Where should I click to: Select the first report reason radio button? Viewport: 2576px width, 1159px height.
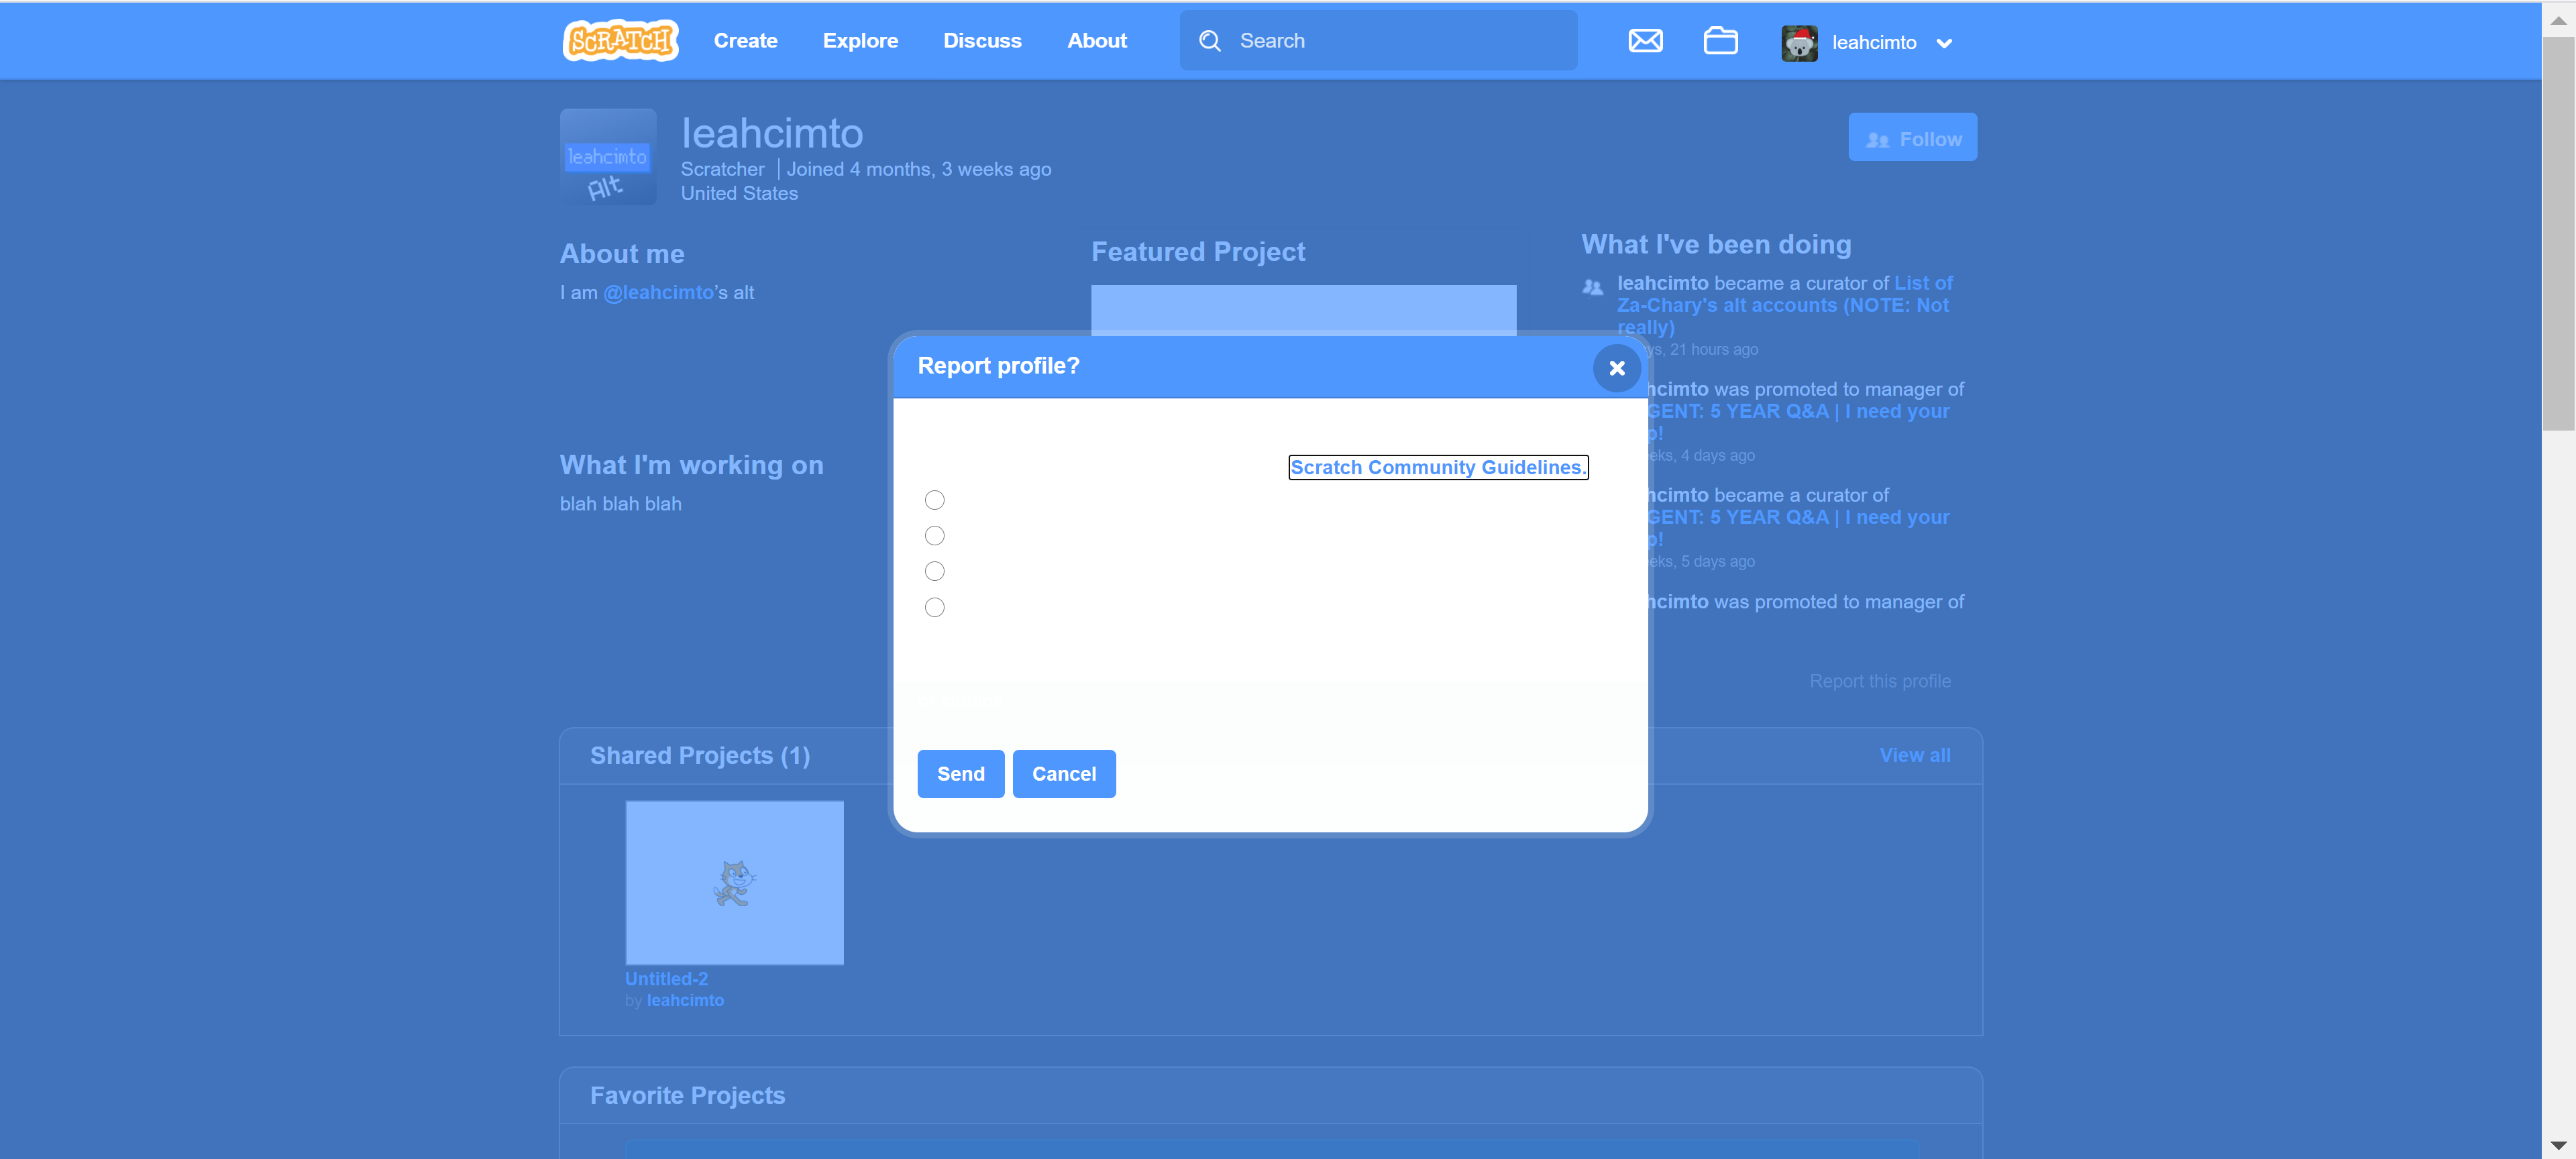click(x=934, y=500)
